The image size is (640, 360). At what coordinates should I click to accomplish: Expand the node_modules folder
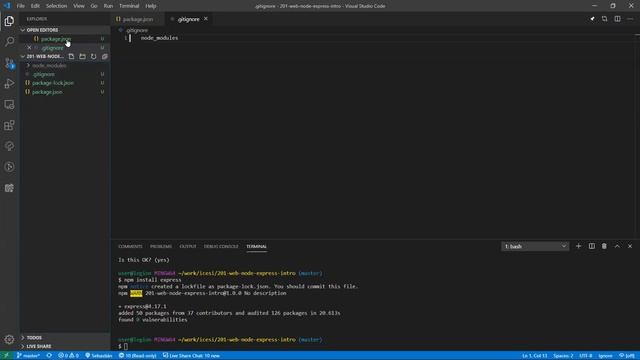click(64, 65)
